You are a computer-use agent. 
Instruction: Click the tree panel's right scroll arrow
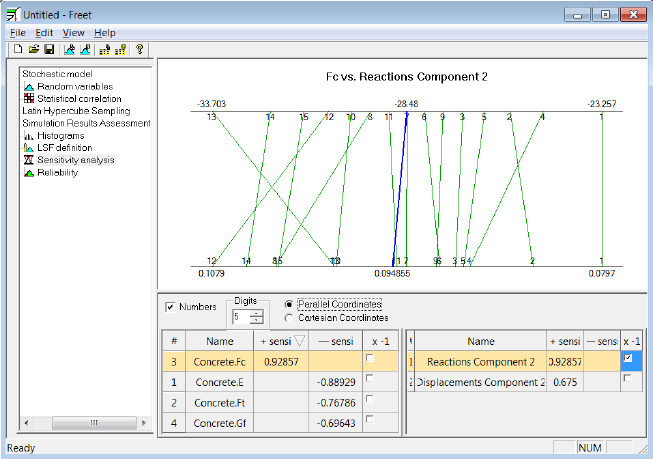(x=144, y=423)
